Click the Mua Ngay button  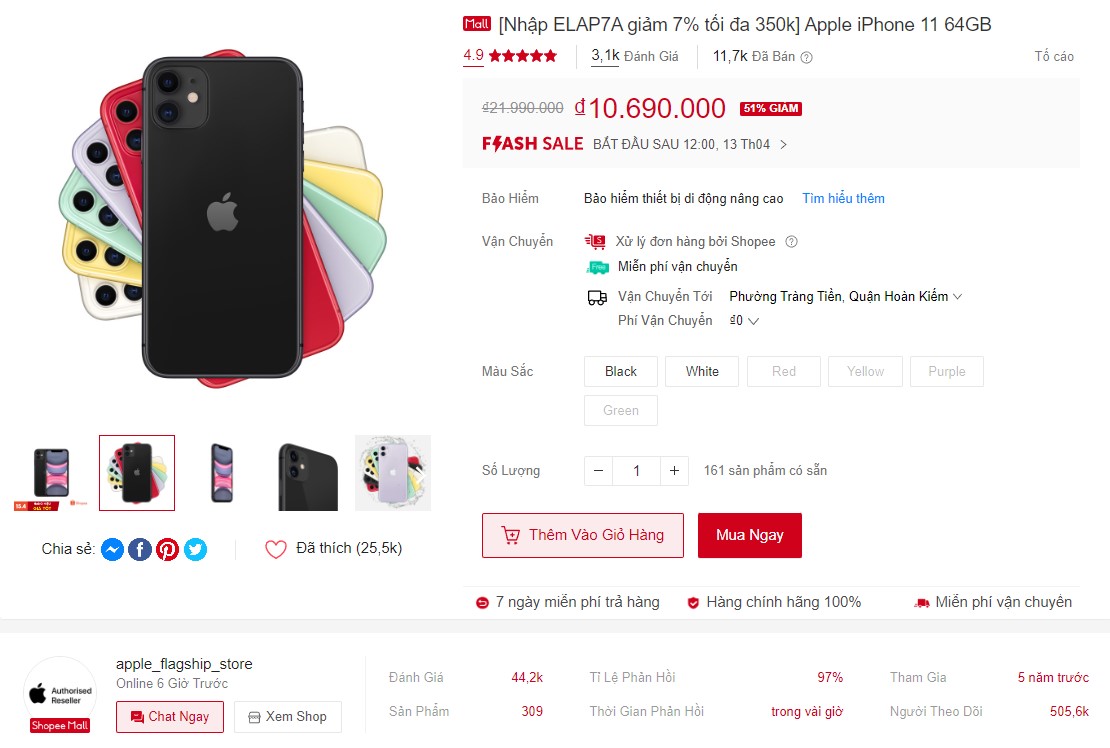pyautogui.click(x=750, y=535)
